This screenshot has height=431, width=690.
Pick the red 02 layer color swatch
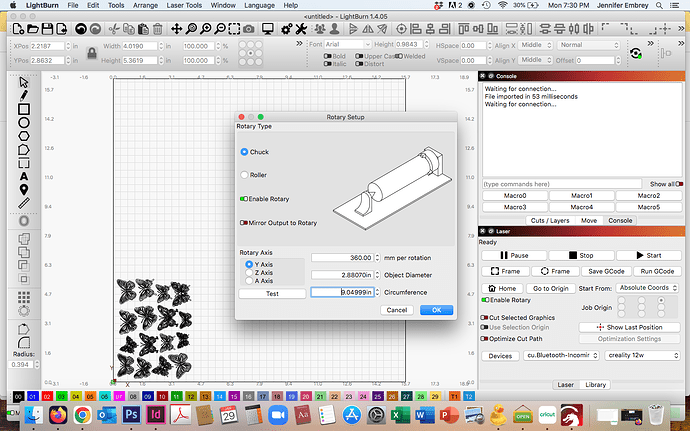[x=47, y=396]
